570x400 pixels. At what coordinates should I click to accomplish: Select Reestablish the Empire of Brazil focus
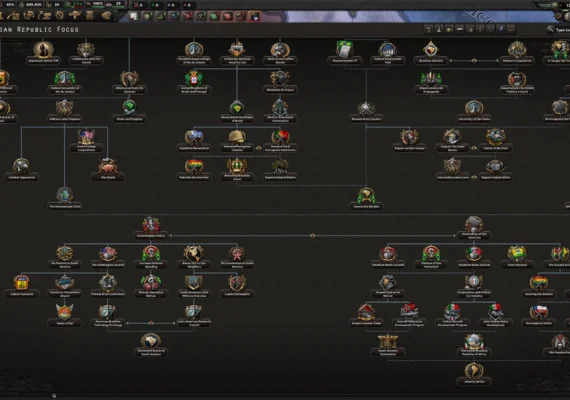tap(237, 111)
